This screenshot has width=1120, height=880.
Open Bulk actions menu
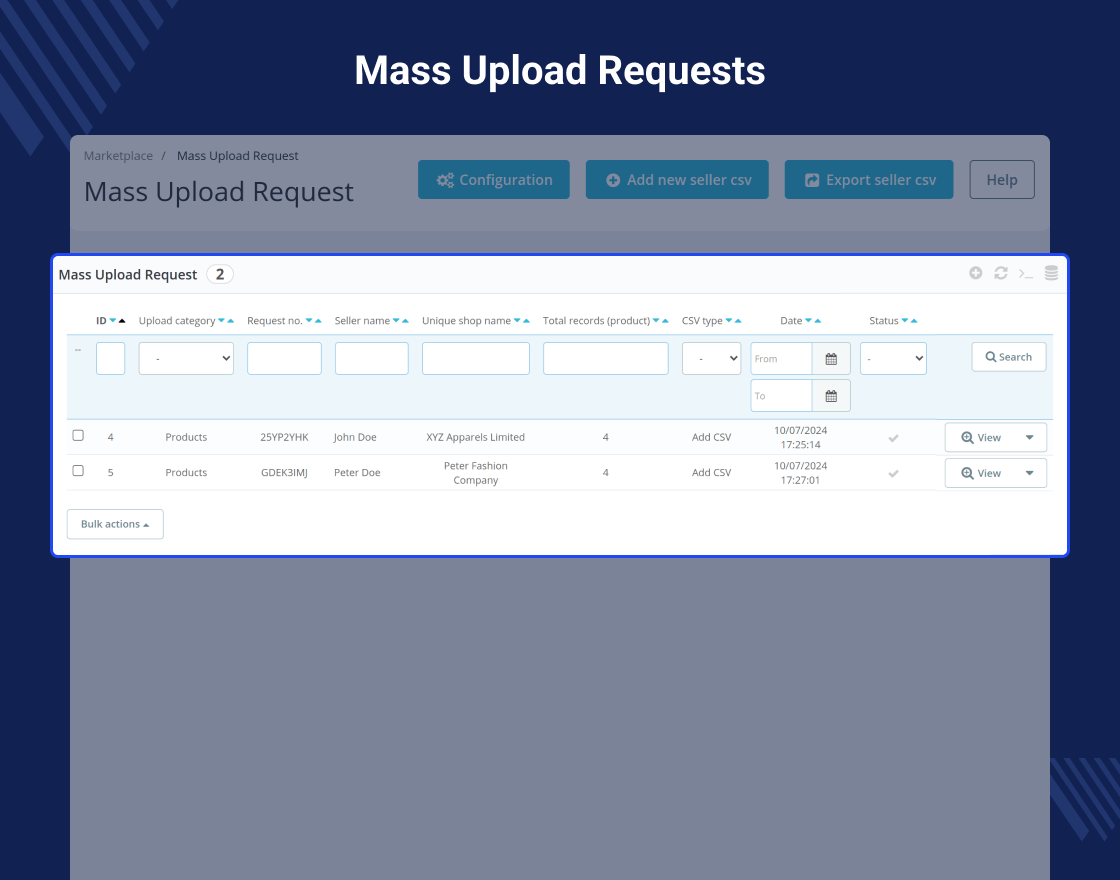pyautogui.click(x=115, y=524)
